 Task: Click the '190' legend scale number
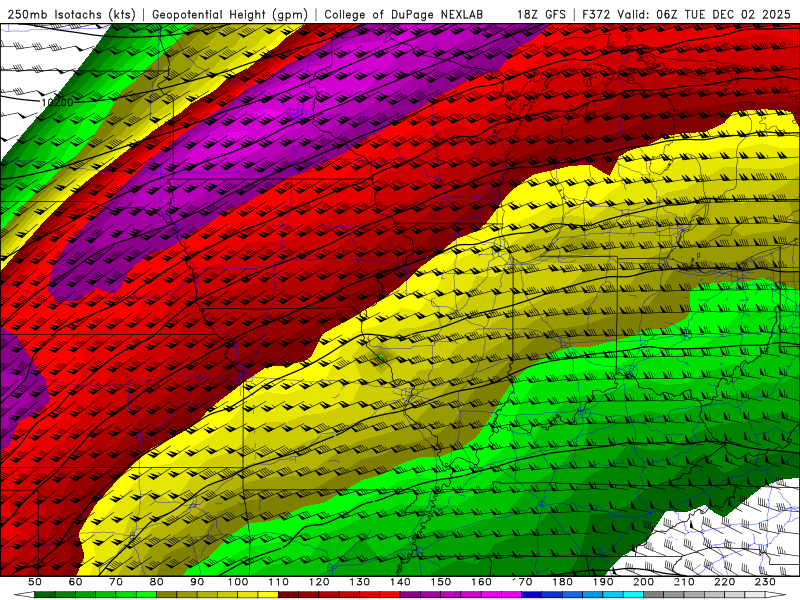pyautogui.click(x=603, y=582)
